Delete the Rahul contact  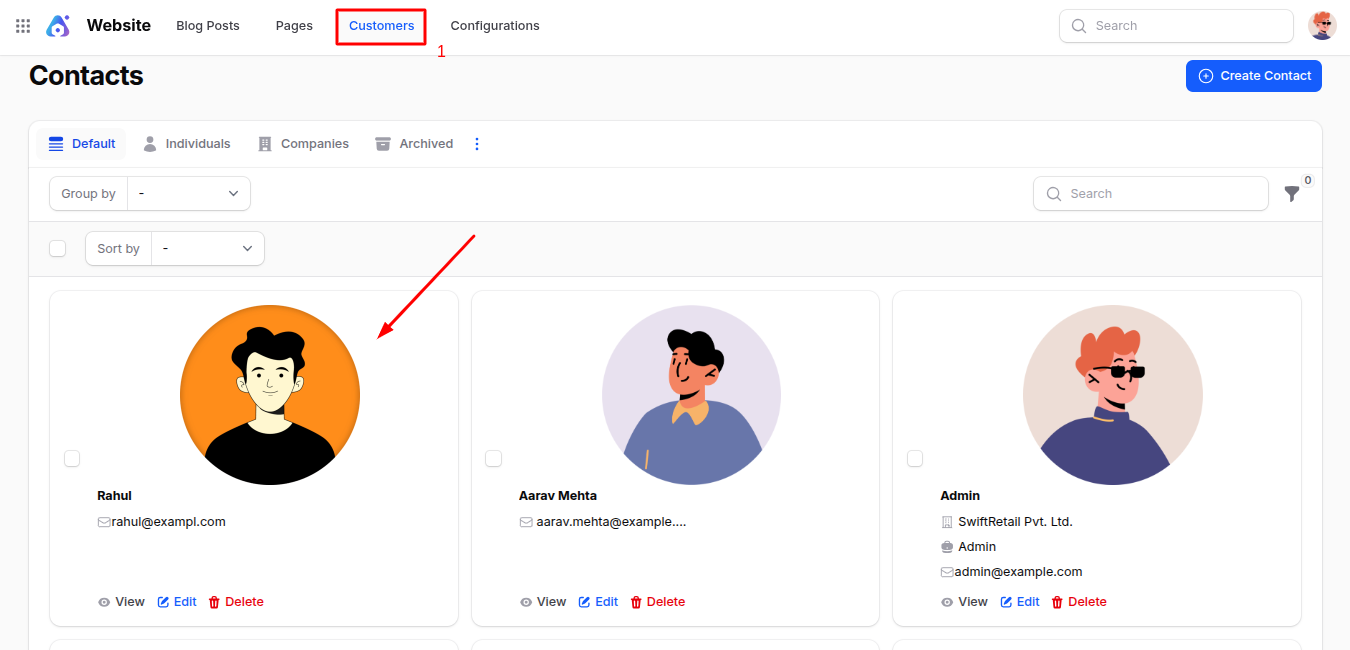click(x=236, y=602)
